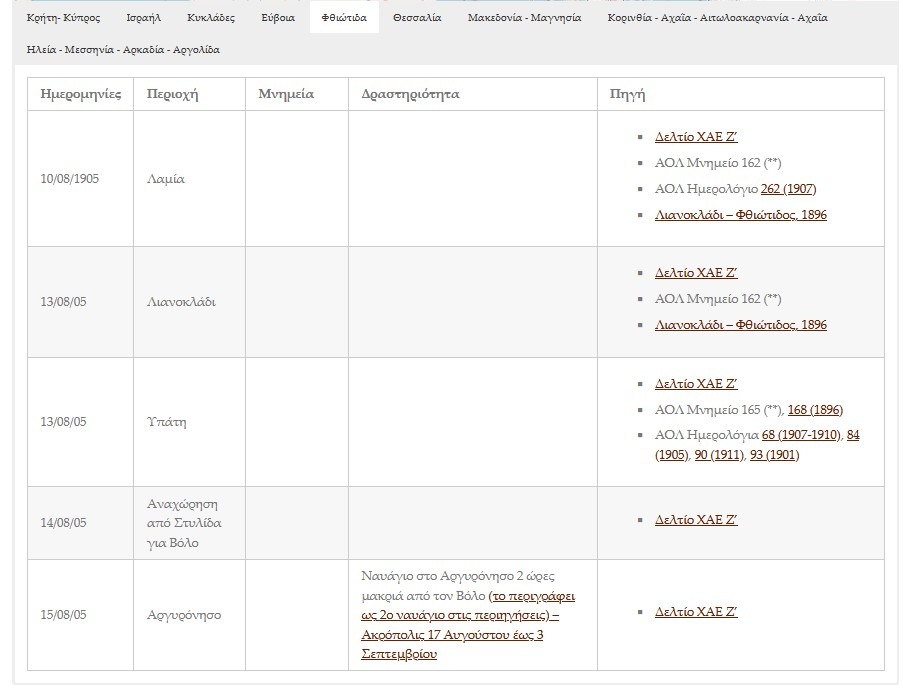Go to the Εύβοια tab
Image resolution: width=903 pixels, height=694 pixels.
point(278,18)
